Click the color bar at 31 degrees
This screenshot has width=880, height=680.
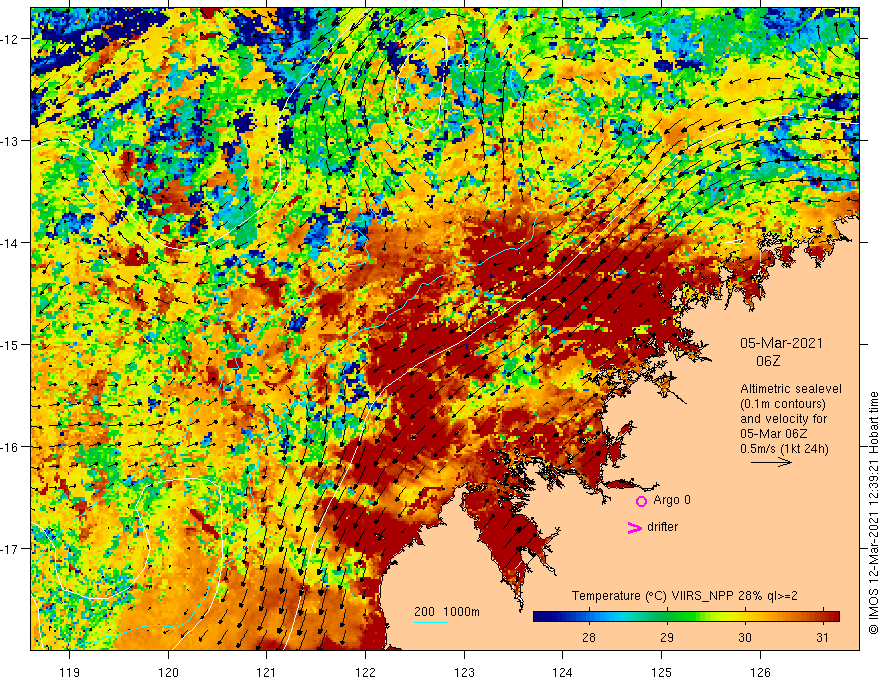click(823, 616)
